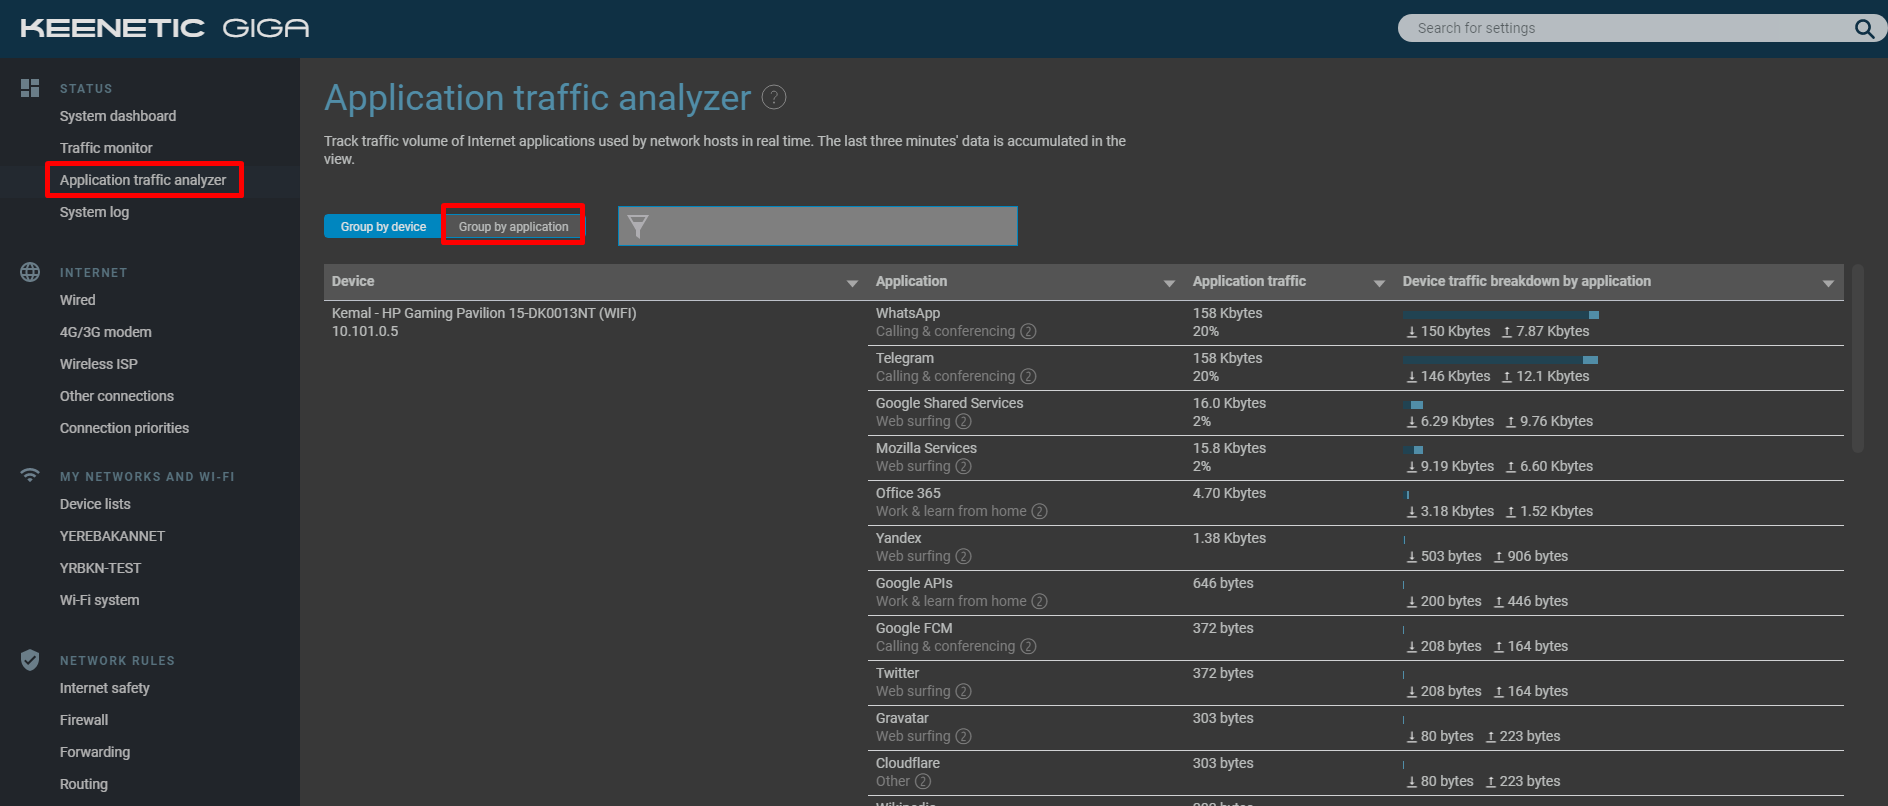
Task: Click the Cloudflare application name
Action: click(x=908, y=763)
